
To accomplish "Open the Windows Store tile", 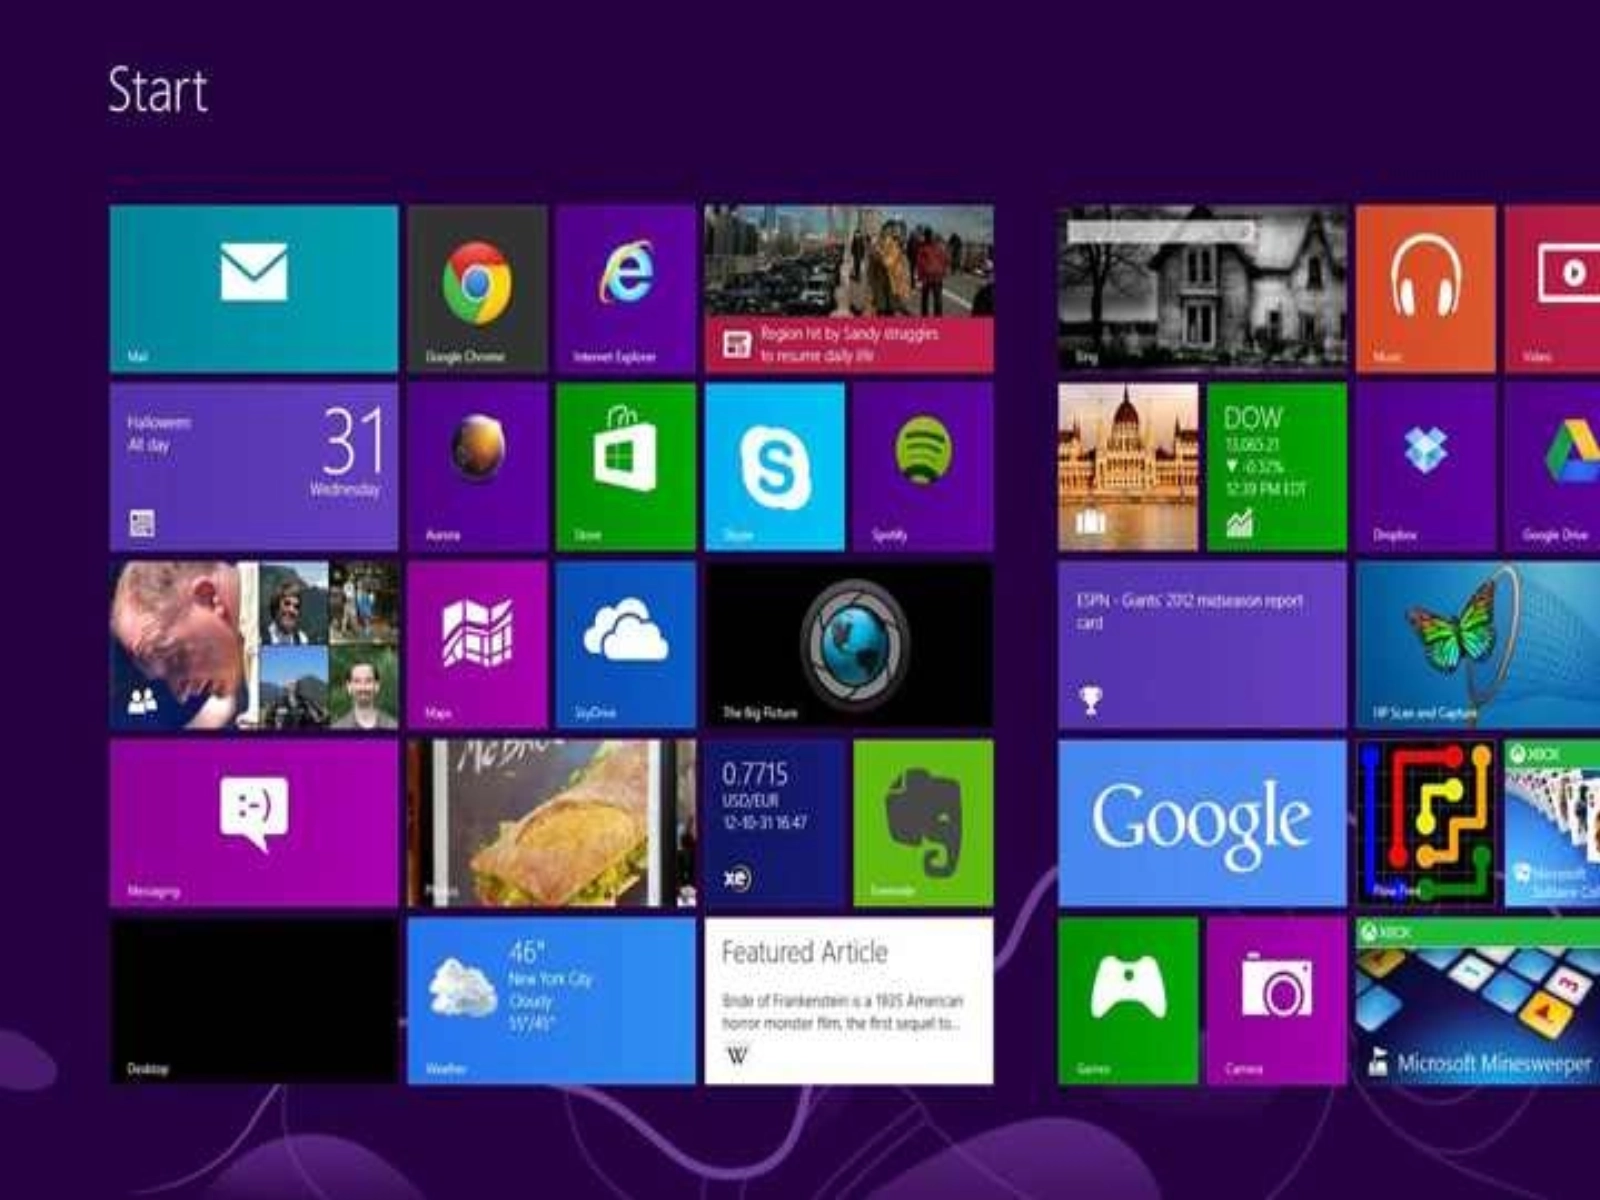I will (625, 466).
